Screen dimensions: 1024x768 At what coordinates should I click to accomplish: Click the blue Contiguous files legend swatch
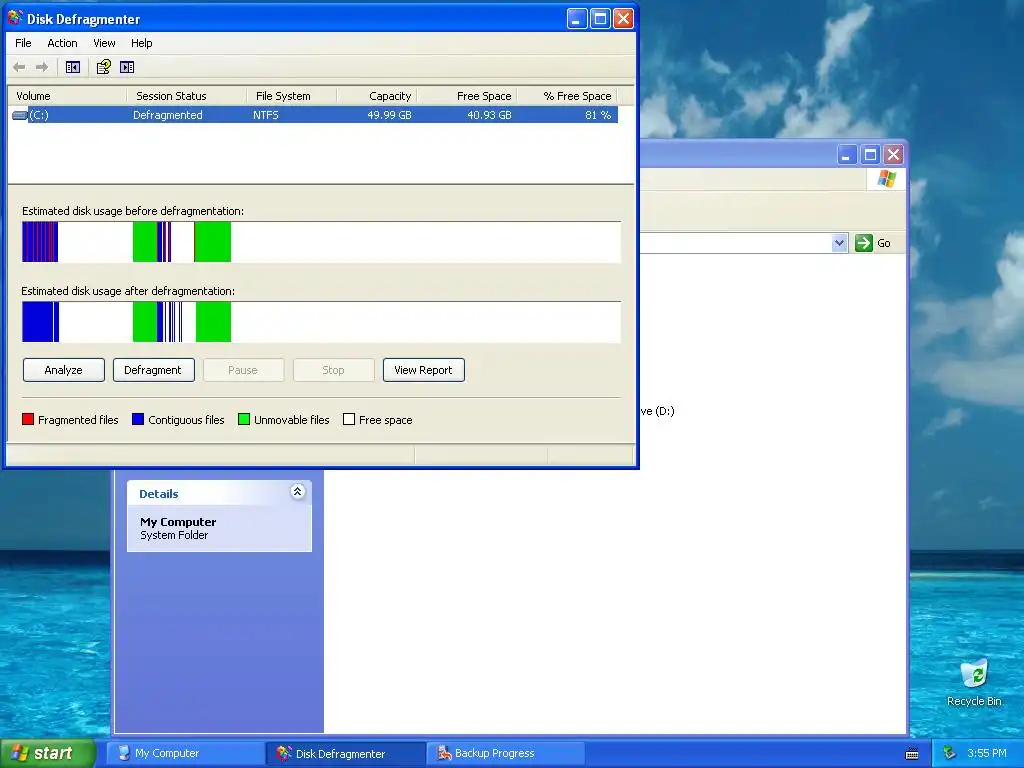tap(138, 419)
